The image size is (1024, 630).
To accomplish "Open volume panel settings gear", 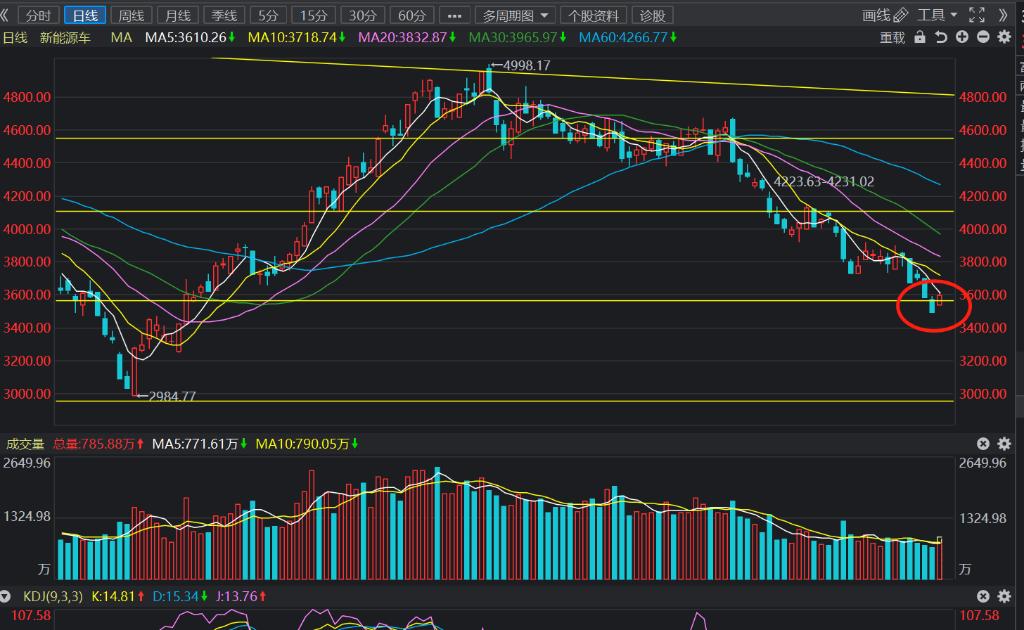I will click(1004, 444).
